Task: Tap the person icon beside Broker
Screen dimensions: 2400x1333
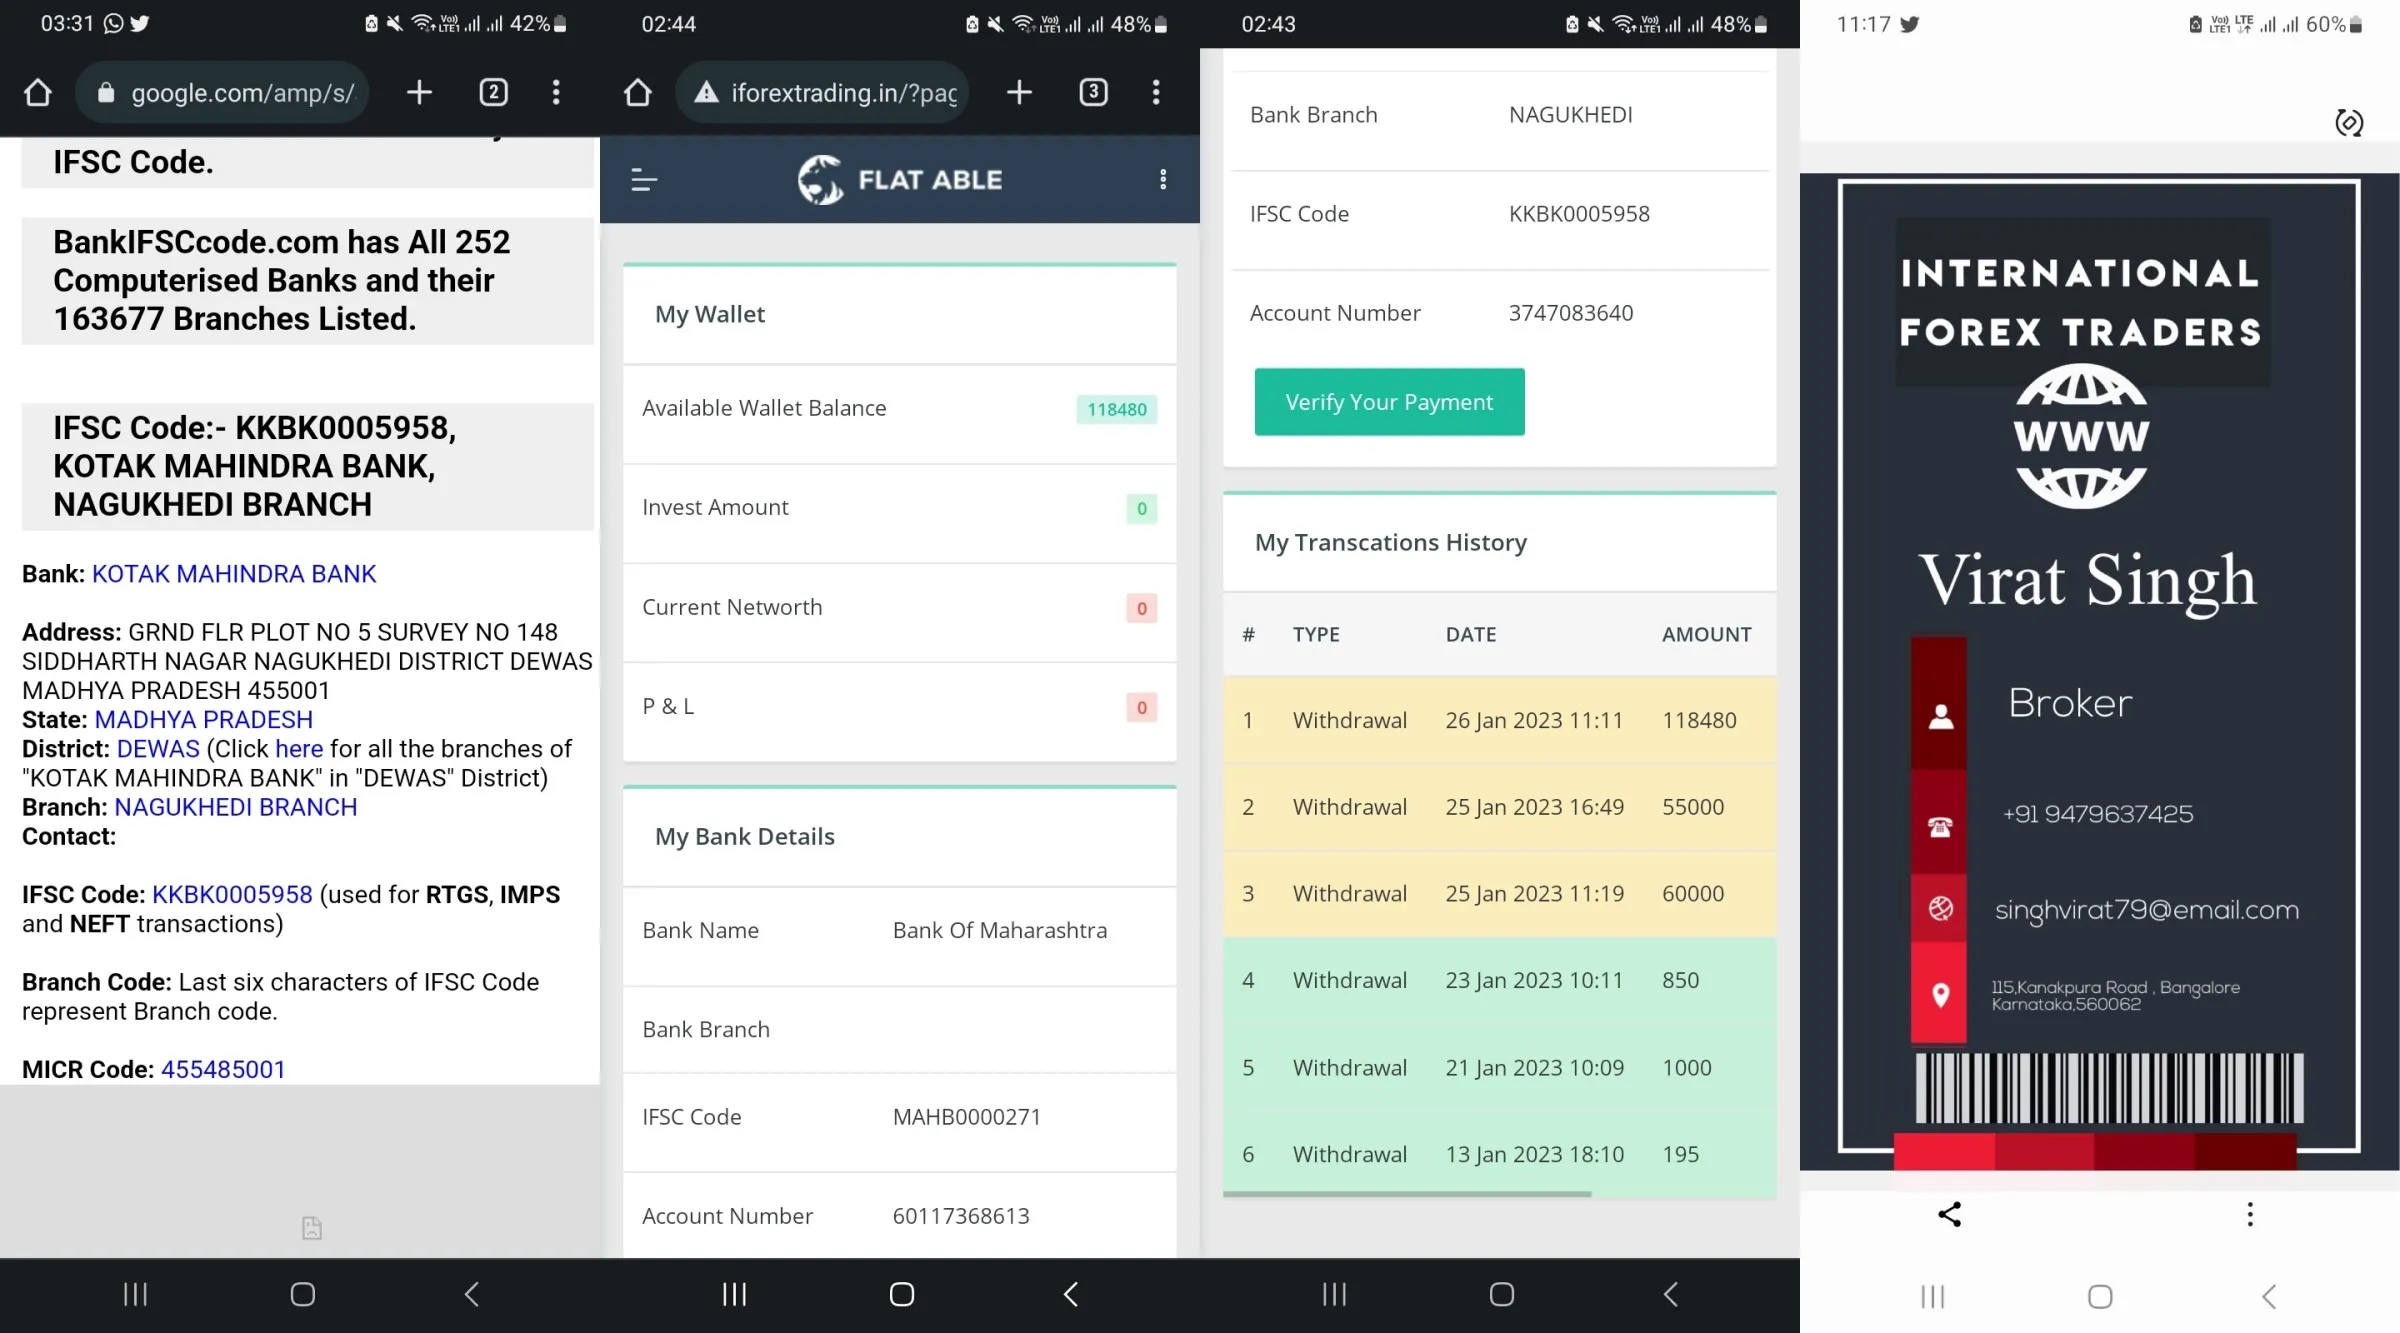Action: (x=1940, y=716)
